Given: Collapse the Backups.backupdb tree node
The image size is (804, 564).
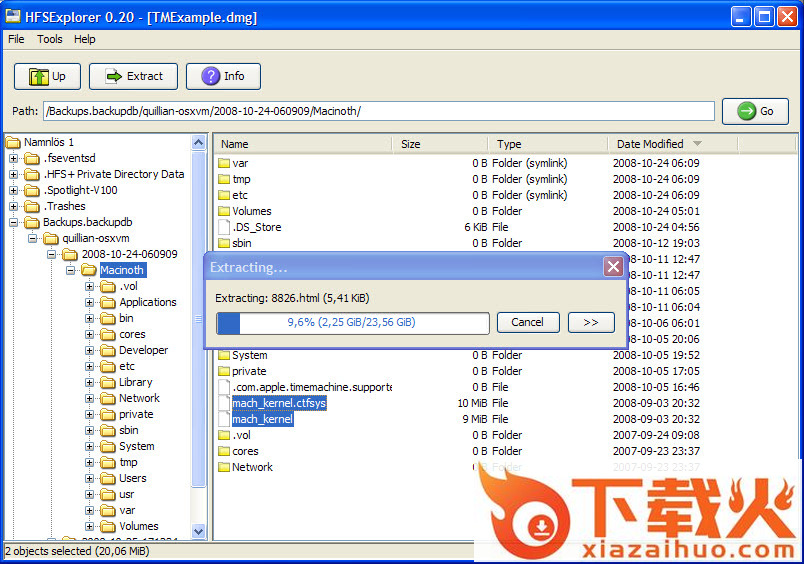Looking at the screenshot, I should [x=14, y=222].
